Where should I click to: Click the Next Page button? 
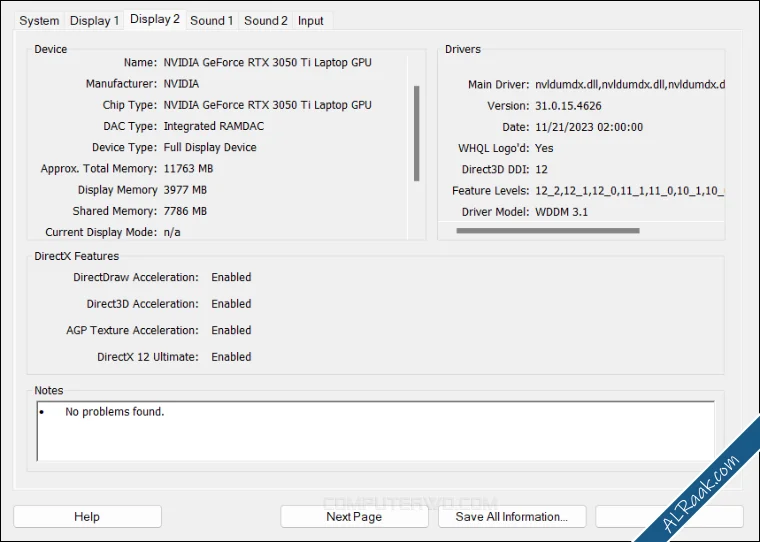(354, 517)
